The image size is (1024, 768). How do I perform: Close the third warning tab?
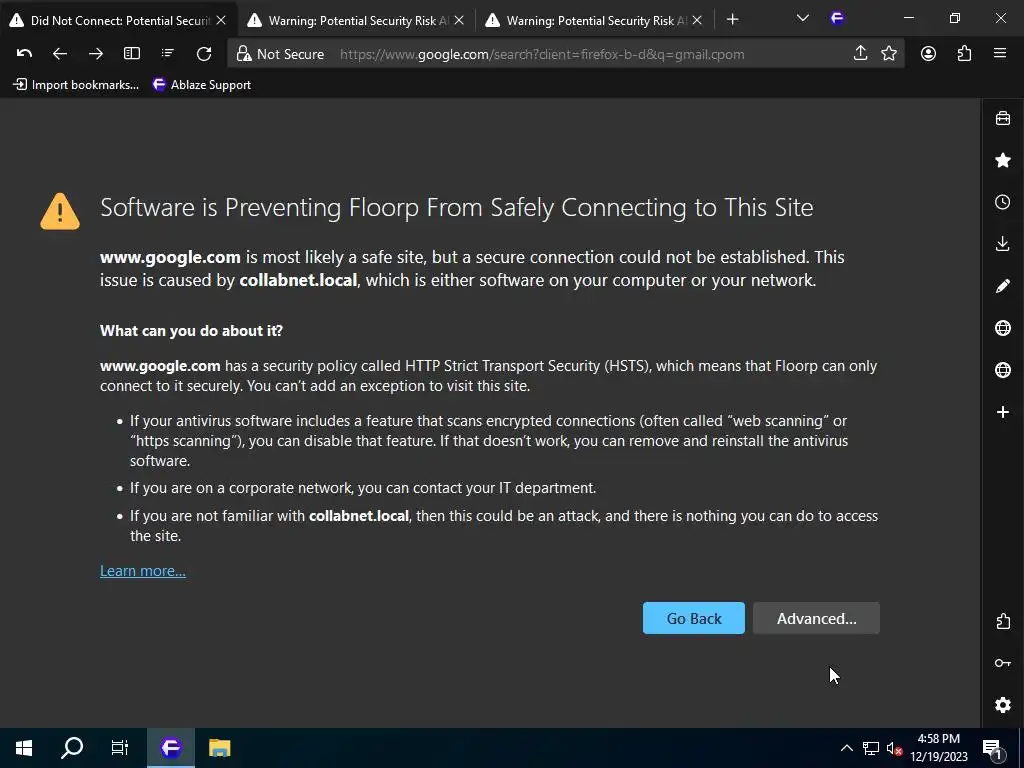pos(697,20)
